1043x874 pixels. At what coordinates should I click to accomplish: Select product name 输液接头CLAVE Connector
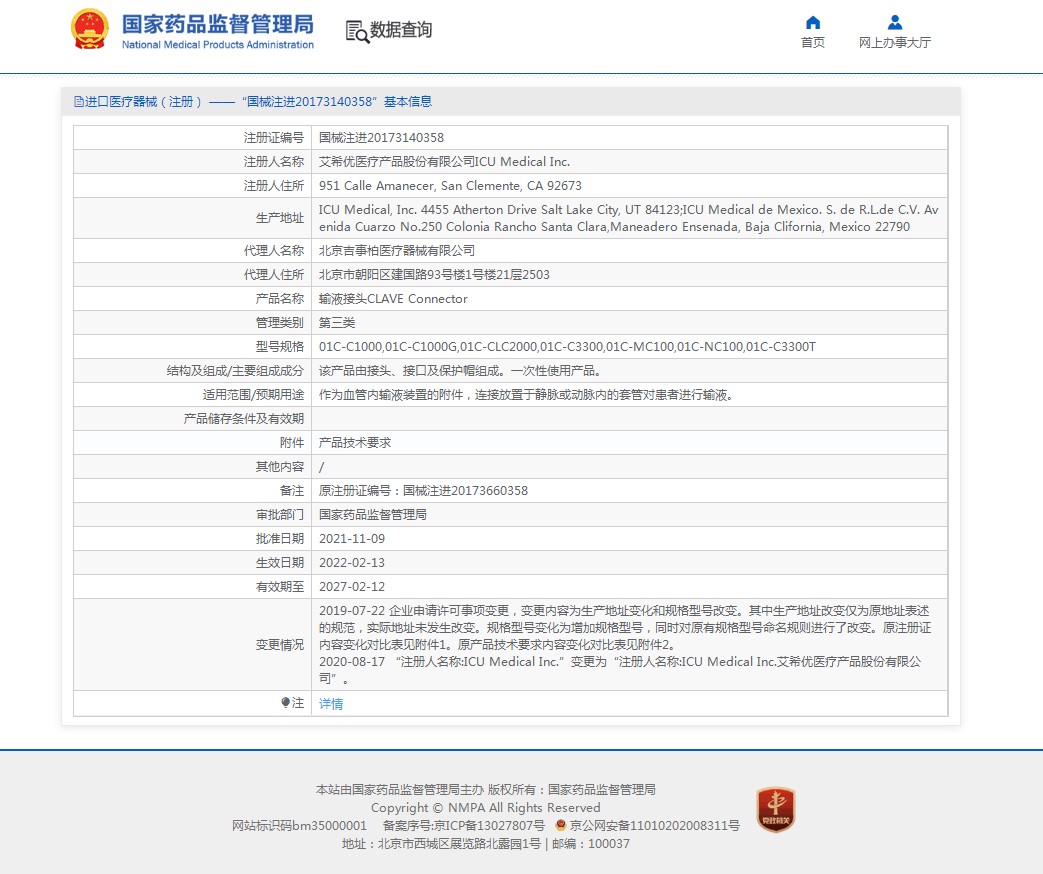point(393,299)
